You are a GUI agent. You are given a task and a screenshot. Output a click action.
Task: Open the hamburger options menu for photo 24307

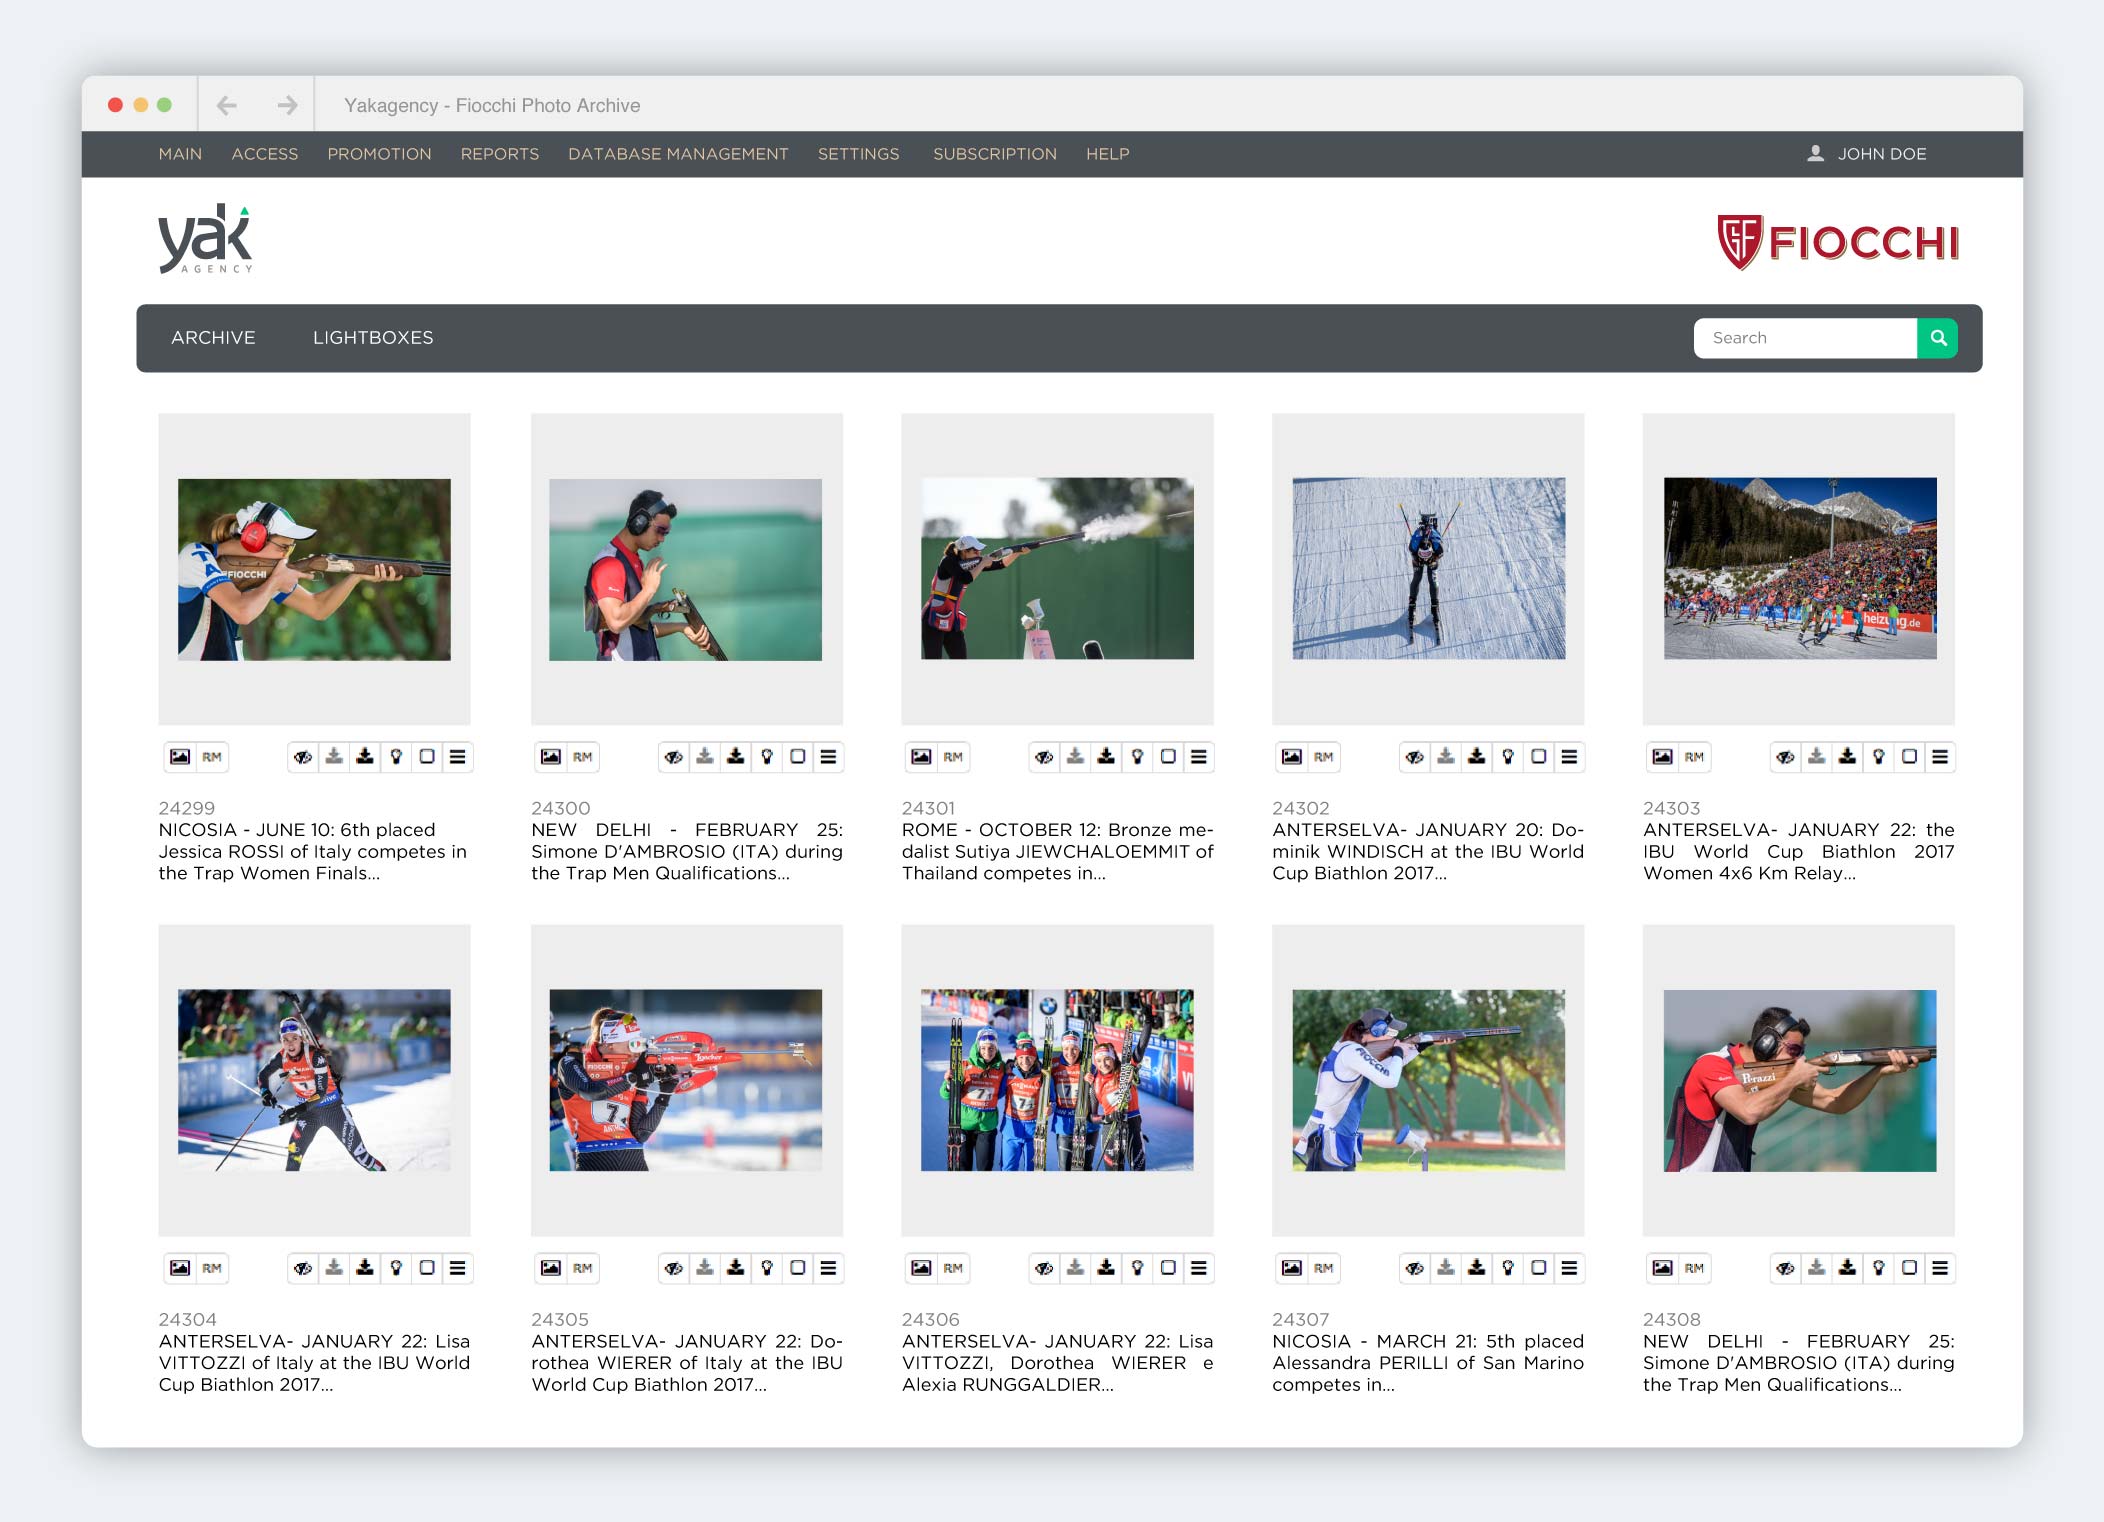[x=1570, y=1268]
